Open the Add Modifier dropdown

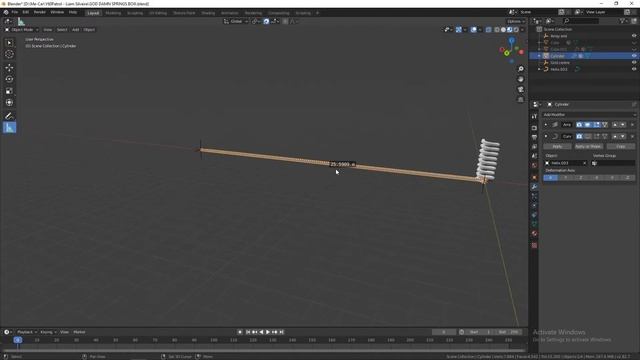(x=589, y=115)
